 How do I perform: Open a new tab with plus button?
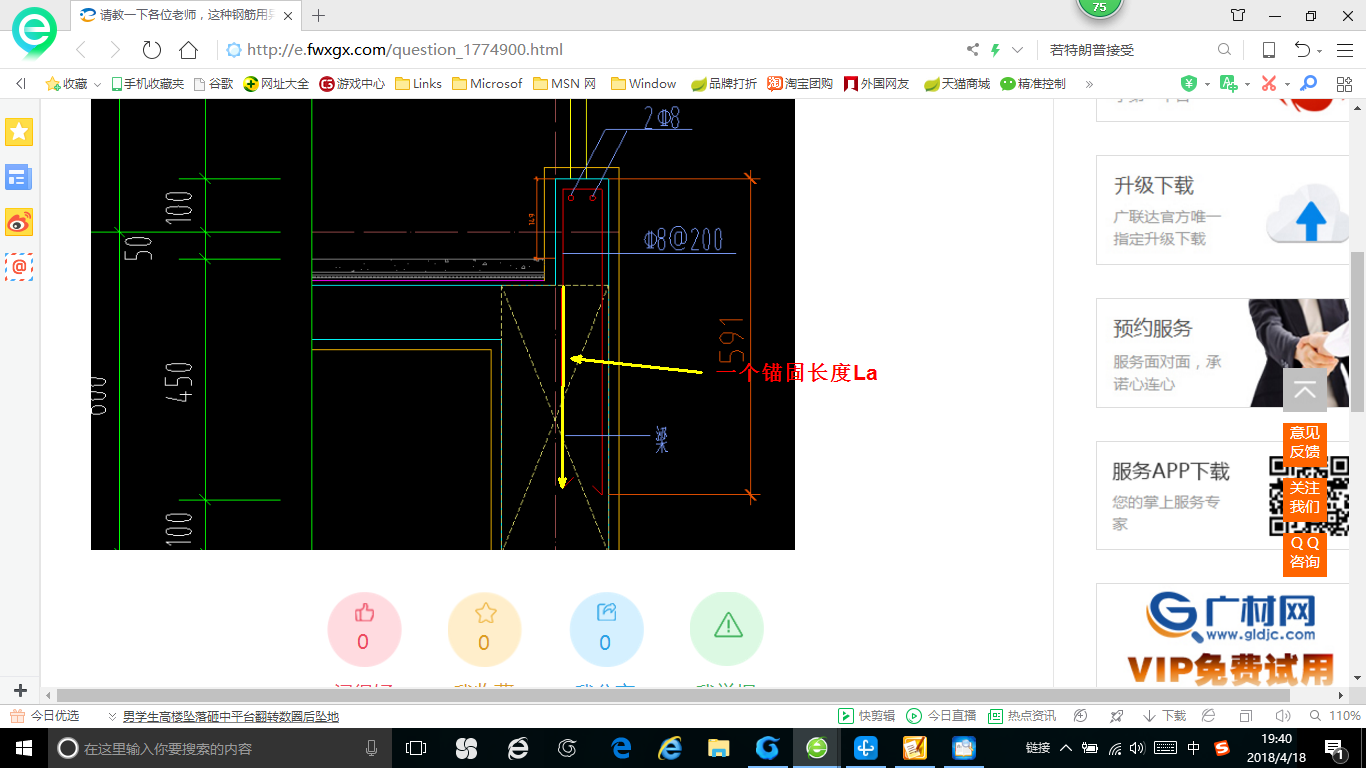pyautogui.click(x=319, y=15)
